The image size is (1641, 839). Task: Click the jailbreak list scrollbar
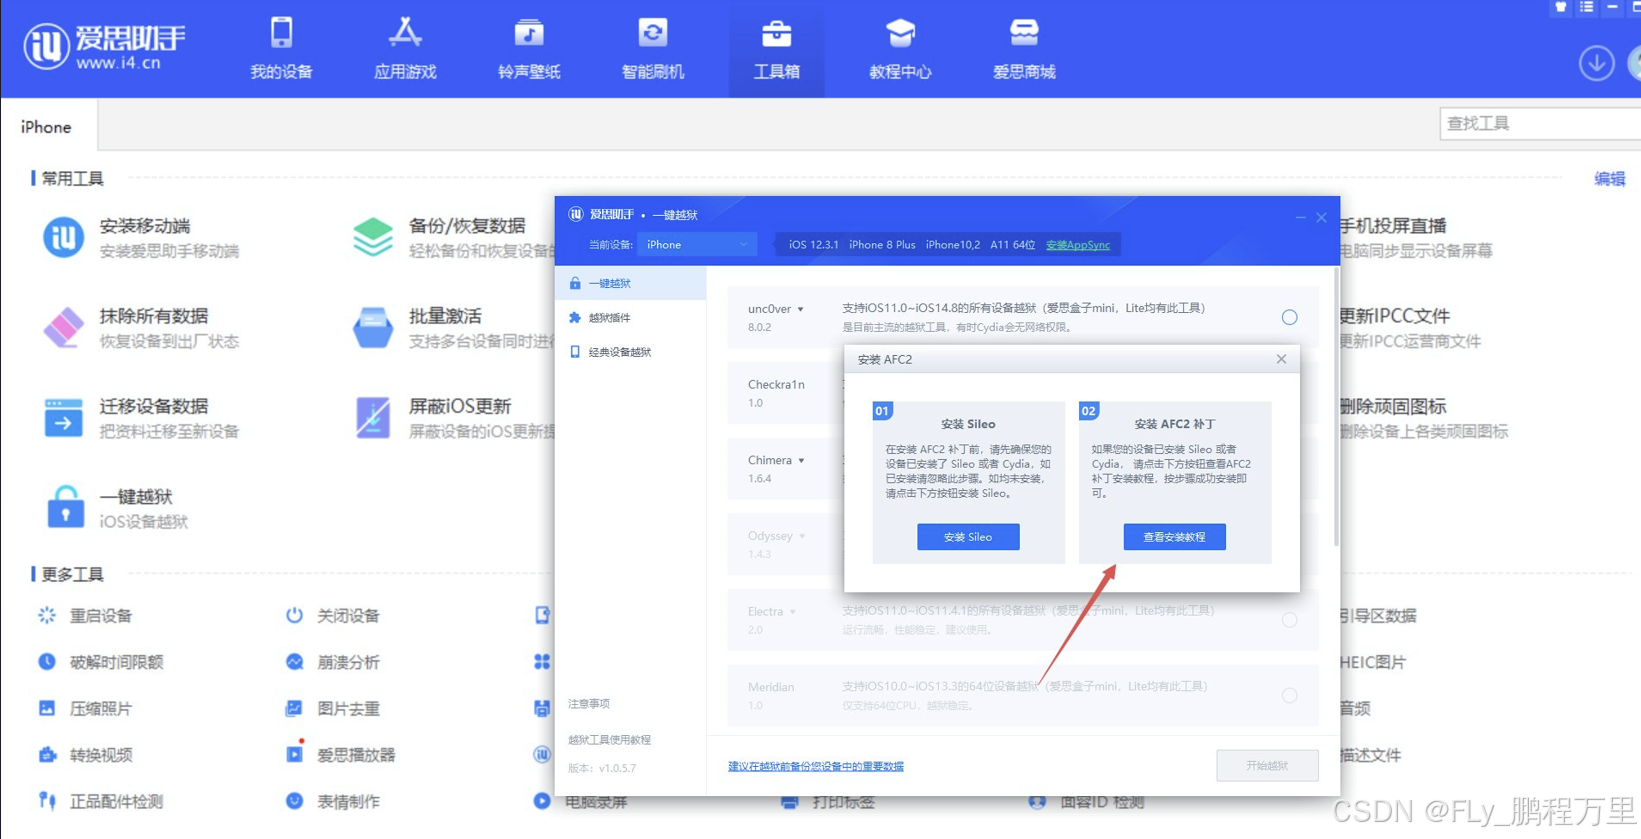1336,407
